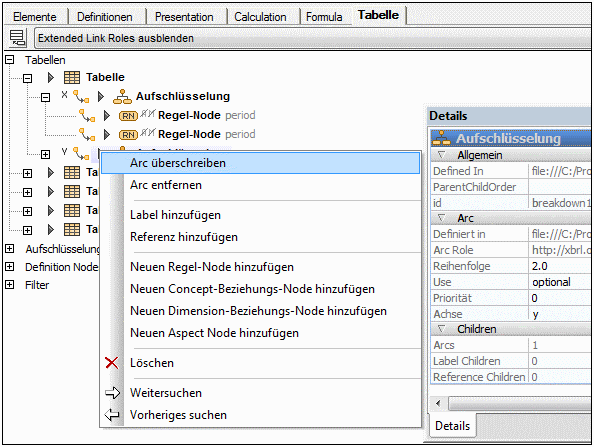Click the arc icon before second Regel-Node
594x447 pixels.
(87, 134)
